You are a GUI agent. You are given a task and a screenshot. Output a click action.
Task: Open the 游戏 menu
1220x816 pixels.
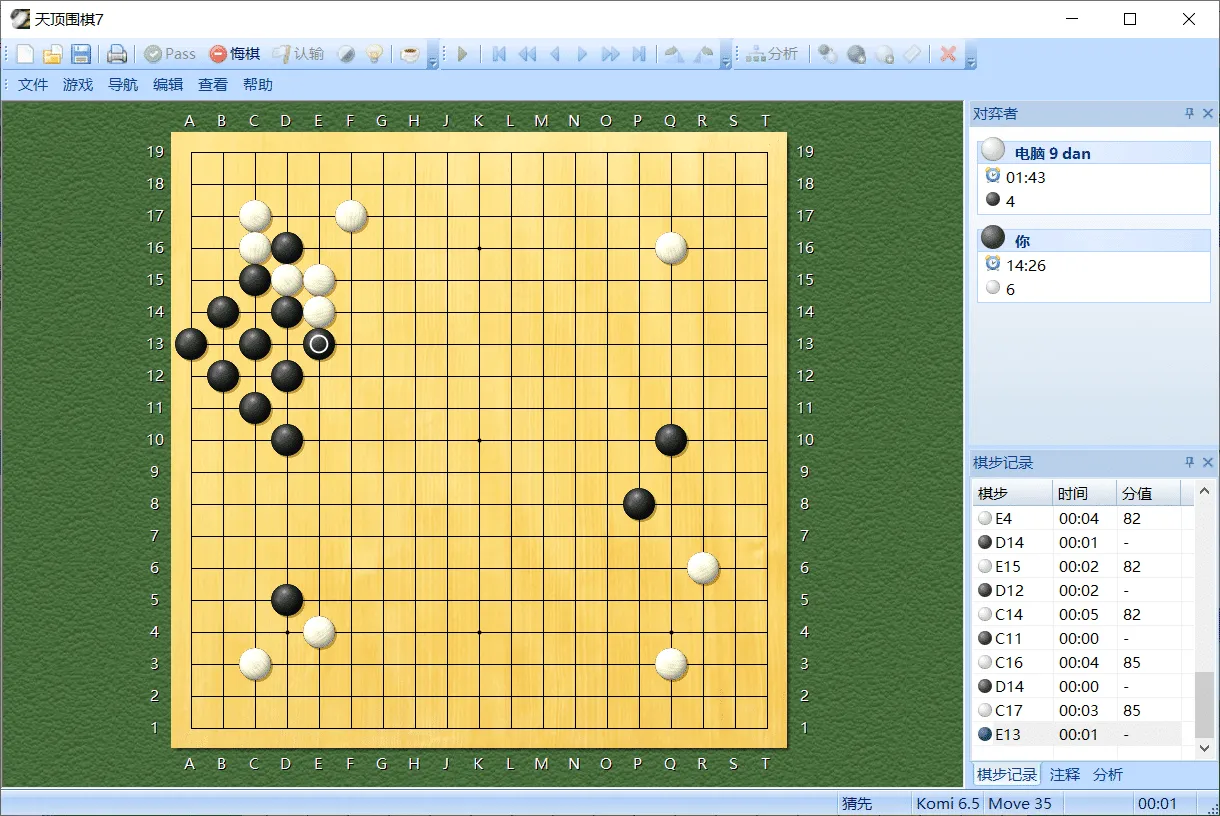tap(78, 85)
